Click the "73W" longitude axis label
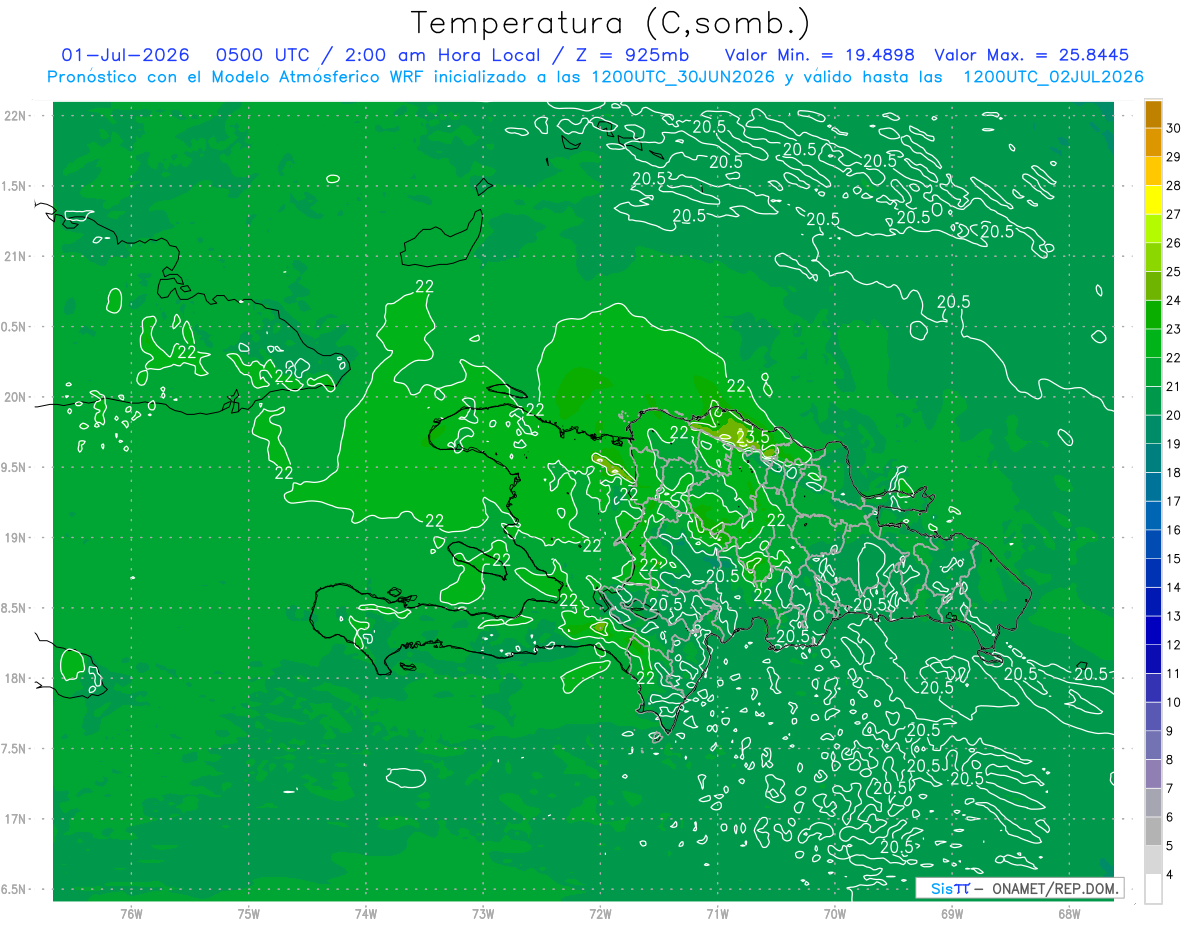Image resolution: width=1200 pixels, height=927 pixels. pyautogui.click(x=483, y=913)
